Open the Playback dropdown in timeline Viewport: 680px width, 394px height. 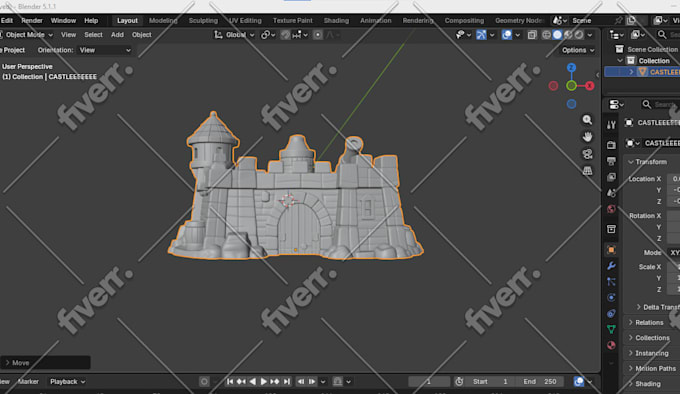[67, 381]
